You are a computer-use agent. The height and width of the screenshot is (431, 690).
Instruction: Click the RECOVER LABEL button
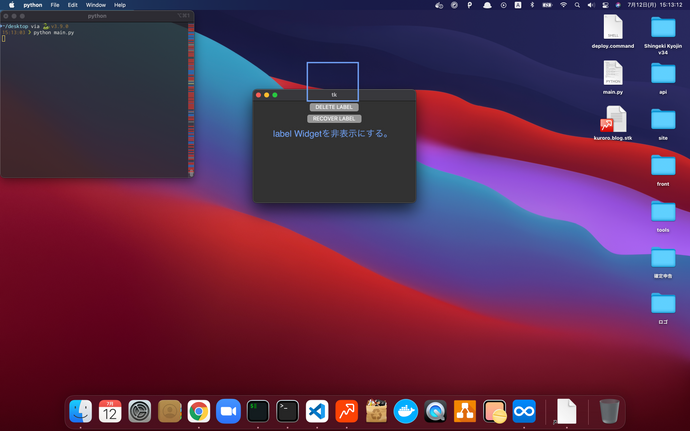click(x=333, y=118)
